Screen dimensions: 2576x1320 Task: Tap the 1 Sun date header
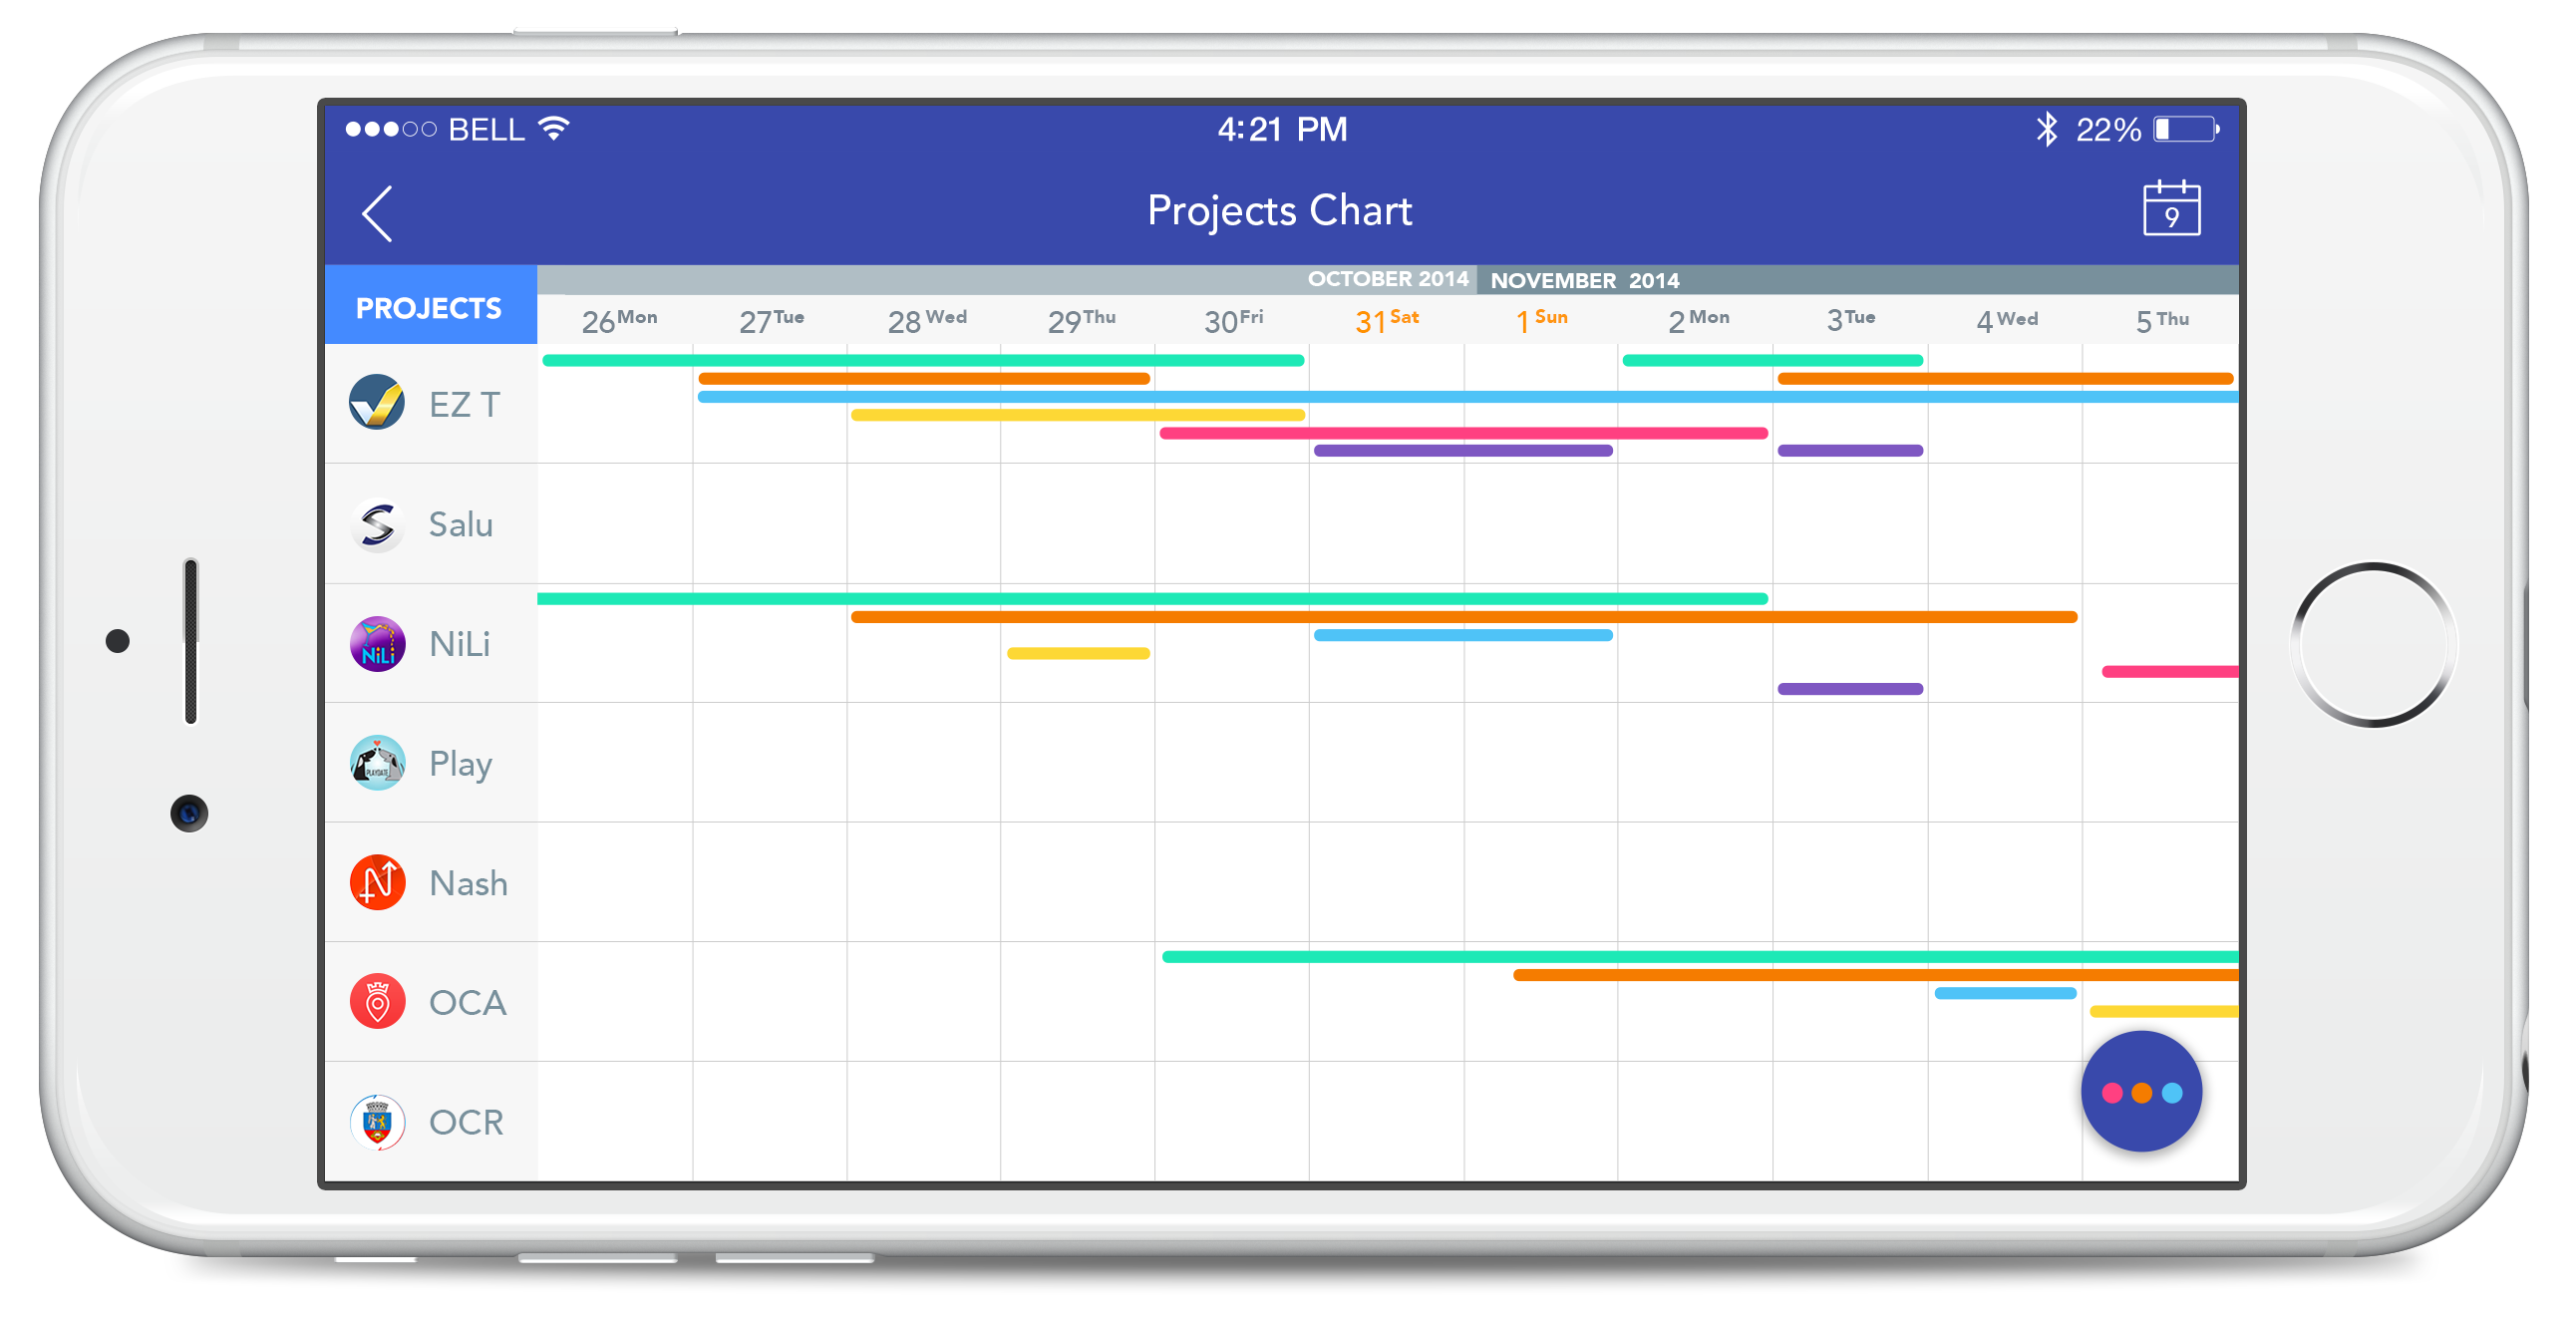[1541, 320]
